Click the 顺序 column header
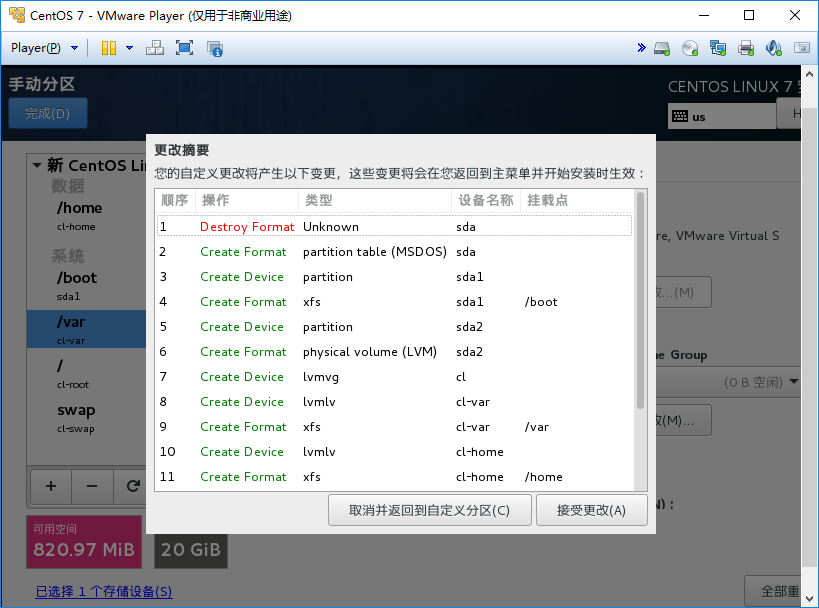The width and height of the screenshot is (819, 608). click(x=175, y=200)
